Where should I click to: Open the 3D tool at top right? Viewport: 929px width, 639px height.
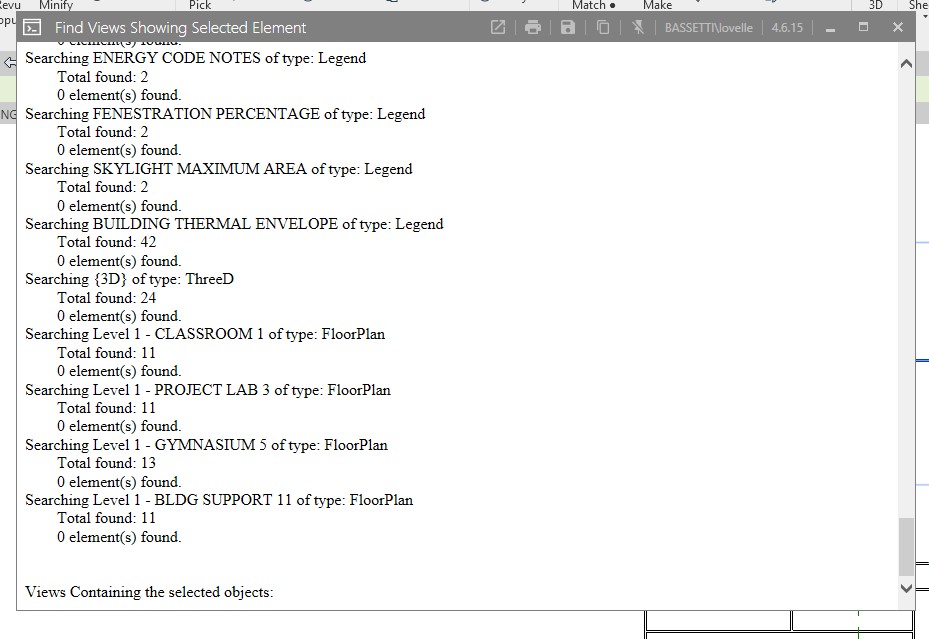tap(875, 6)
